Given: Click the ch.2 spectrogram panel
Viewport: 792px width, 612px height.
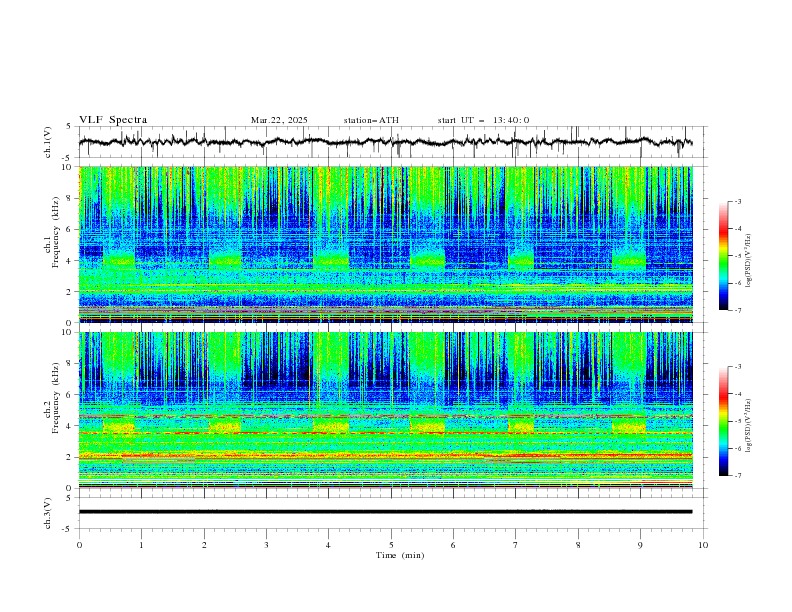Looking at the screenshot, I should [x=386, y=410].
